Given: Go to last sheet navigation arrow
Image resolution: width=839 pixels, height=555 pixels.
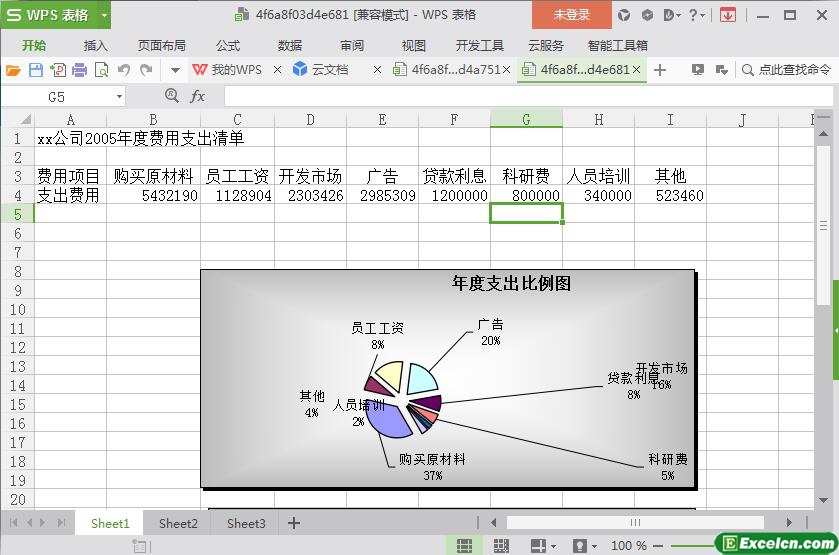Looking at the screenshot, I should tap(62, 522).
